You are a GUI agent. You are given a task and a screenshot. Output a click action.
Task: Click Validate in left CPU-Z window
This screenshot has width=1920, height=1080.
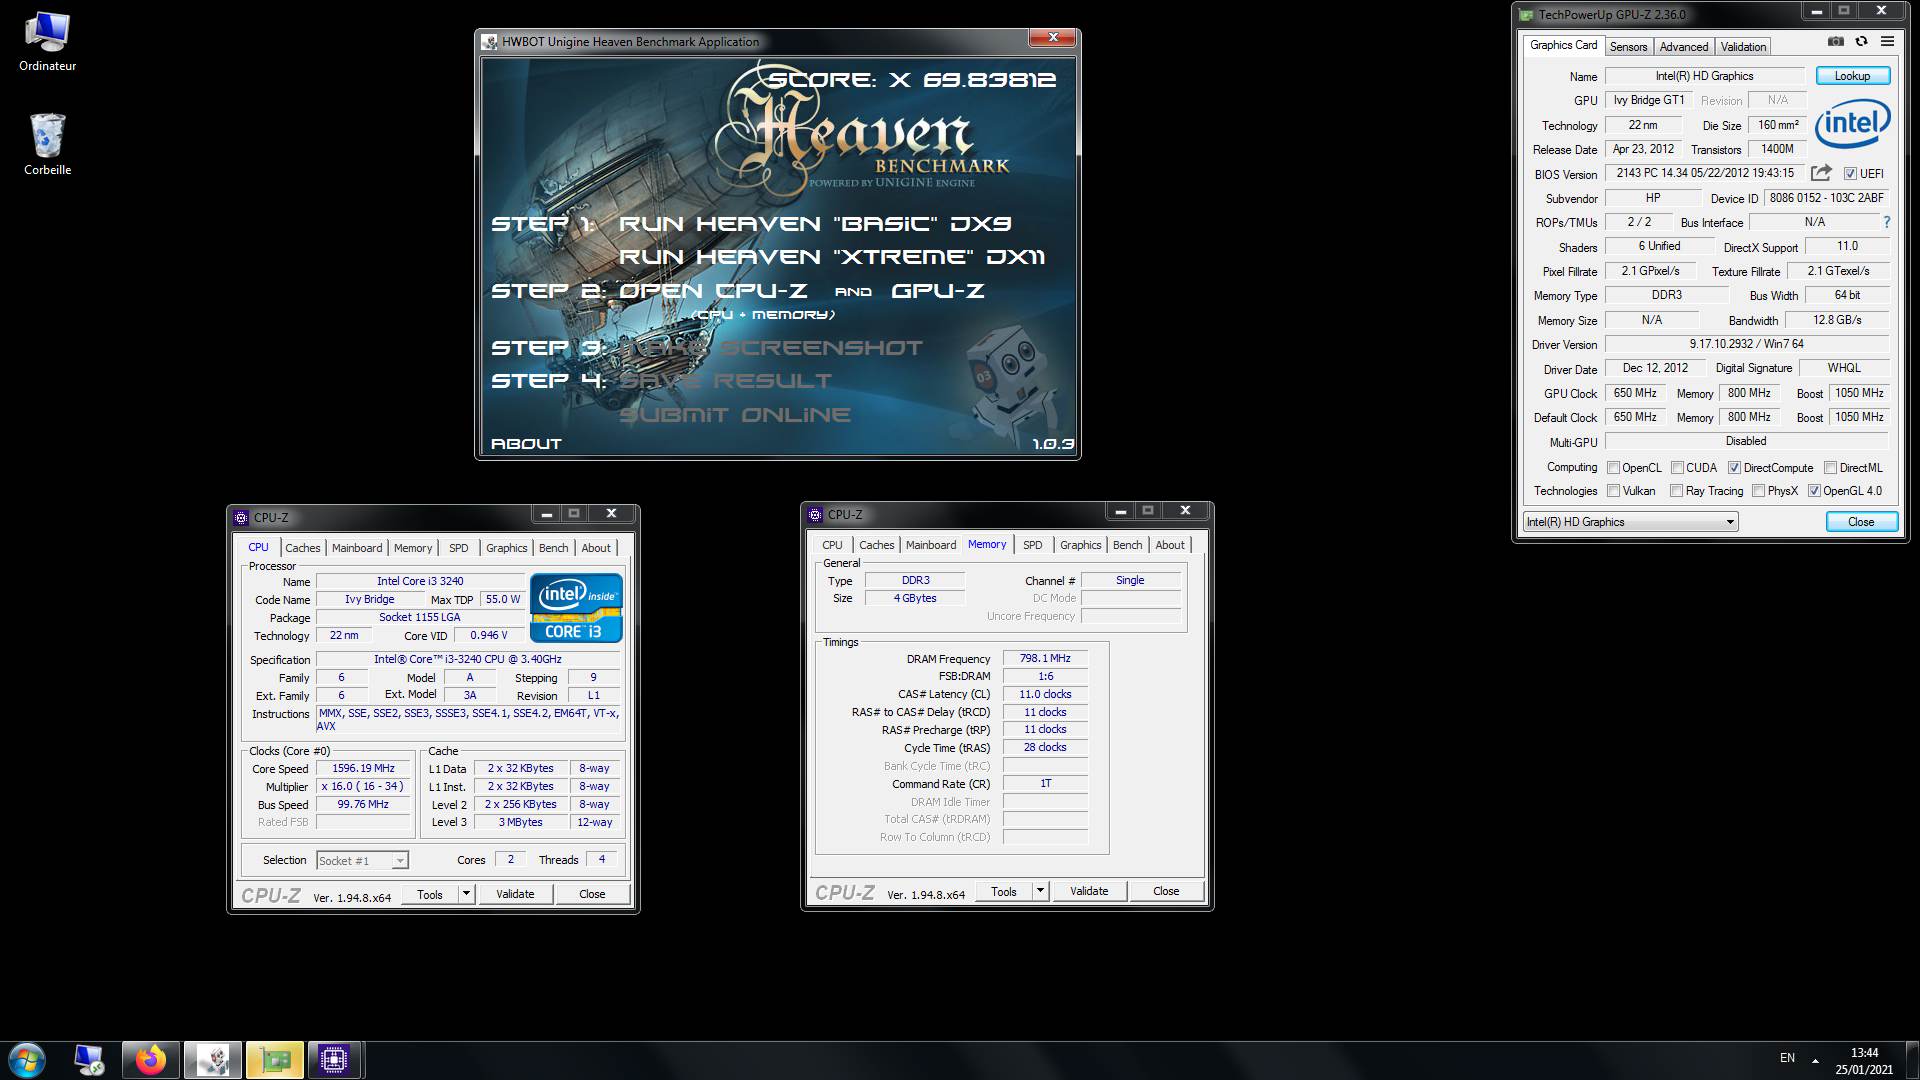pyautogui.click(x=515, y=894)
